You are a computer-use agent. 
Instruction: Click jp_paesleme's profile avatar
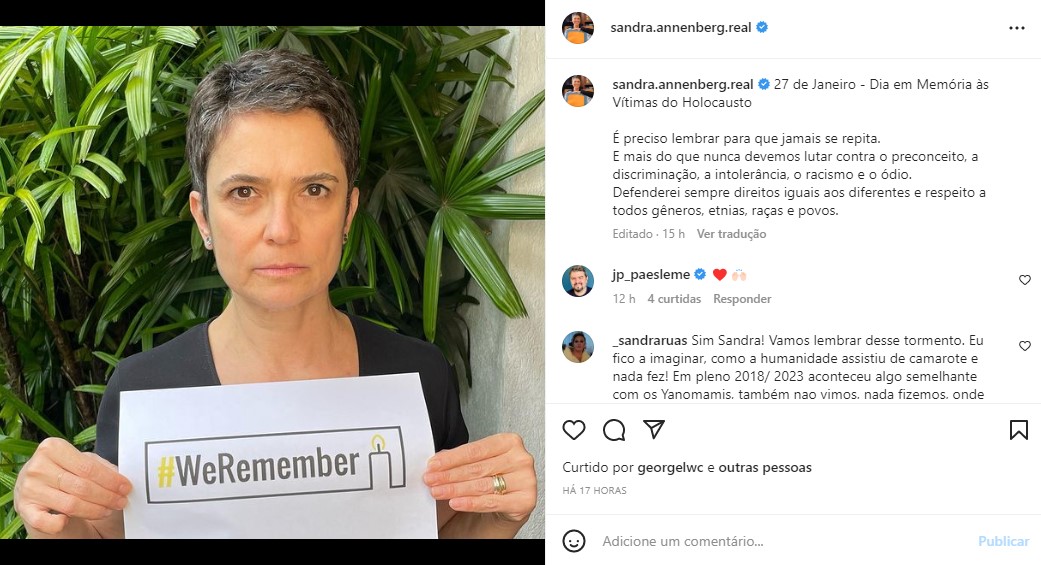click(578, 281)
